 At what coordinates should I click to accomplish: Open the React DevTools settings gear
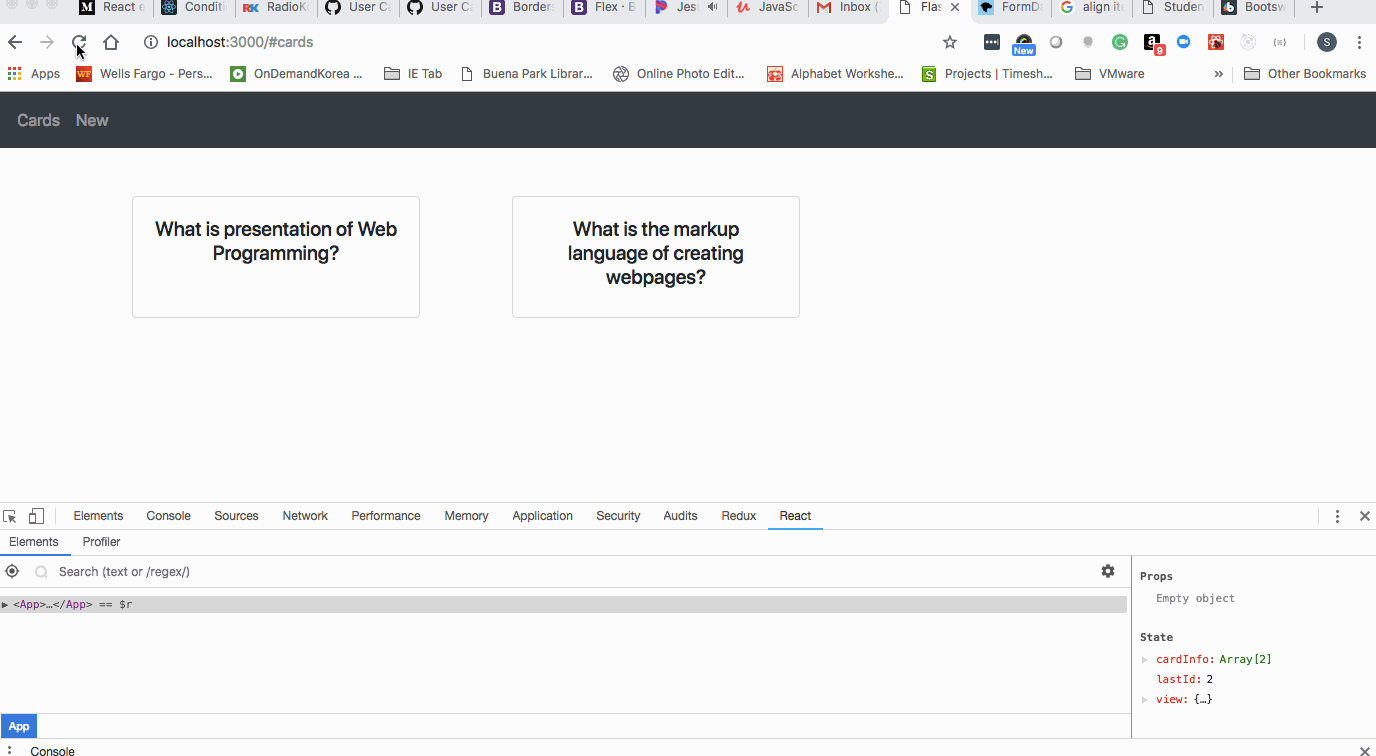pyautogui.click(x=1108, y=571)
